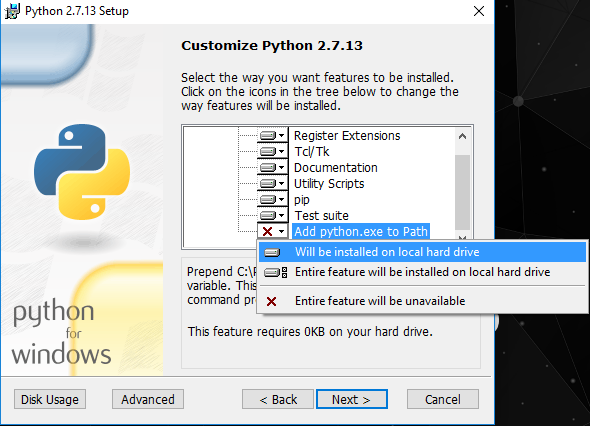This screenshot has width=590, height=426.
Task: Select Utility Scripts tree item
Action: click(x=329, y=184)
